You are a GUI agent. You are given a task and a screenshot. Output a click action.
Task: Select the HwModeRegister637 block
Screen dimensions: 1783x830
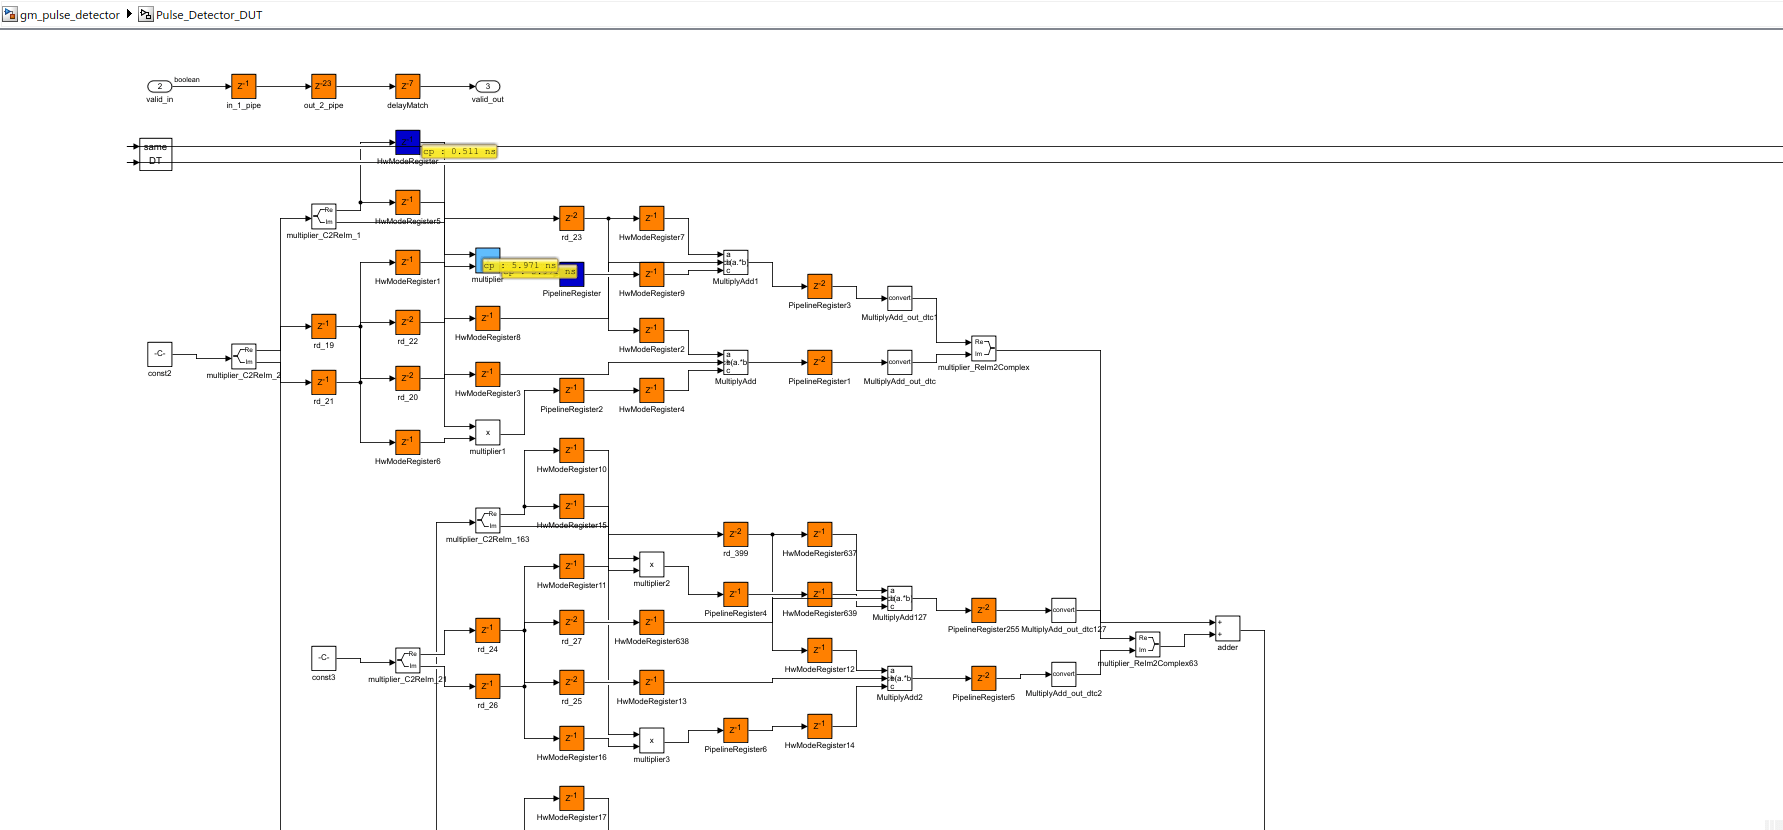pyautogui.click(x=820, y=534)
